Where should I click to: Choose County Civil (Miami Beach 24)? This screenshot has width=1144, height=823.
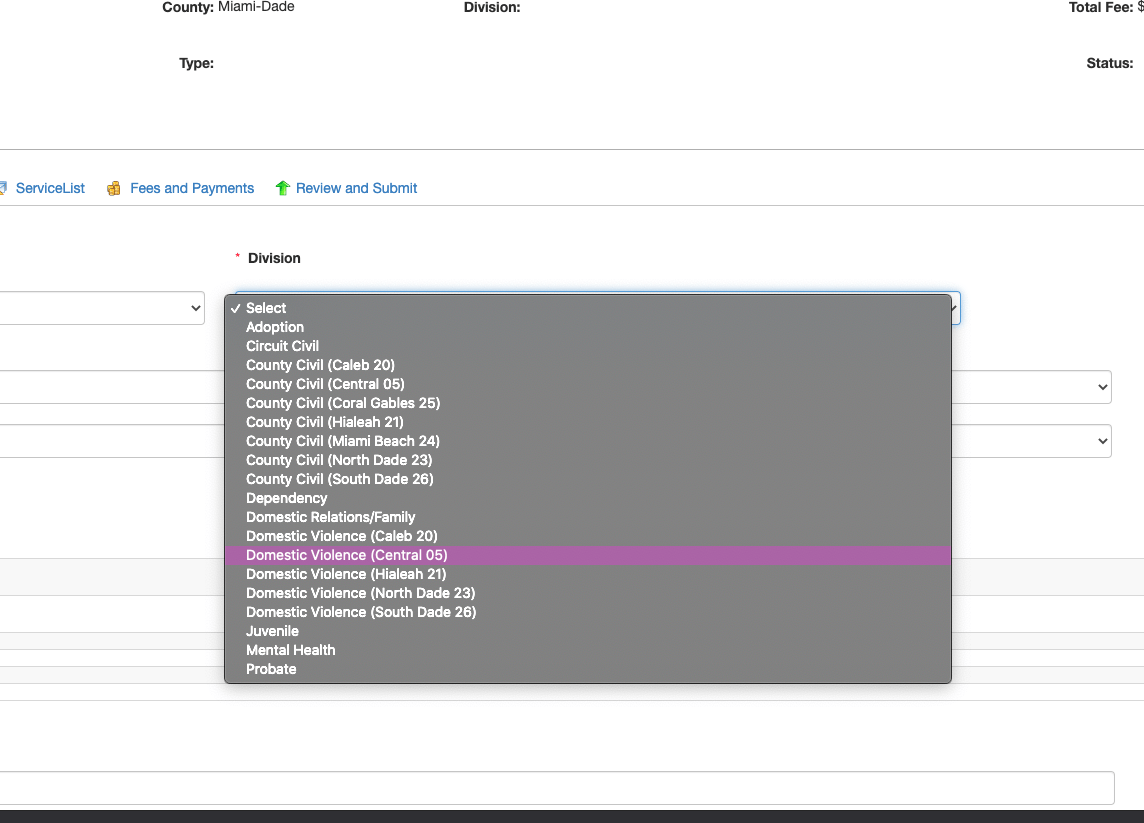[343, 441]
